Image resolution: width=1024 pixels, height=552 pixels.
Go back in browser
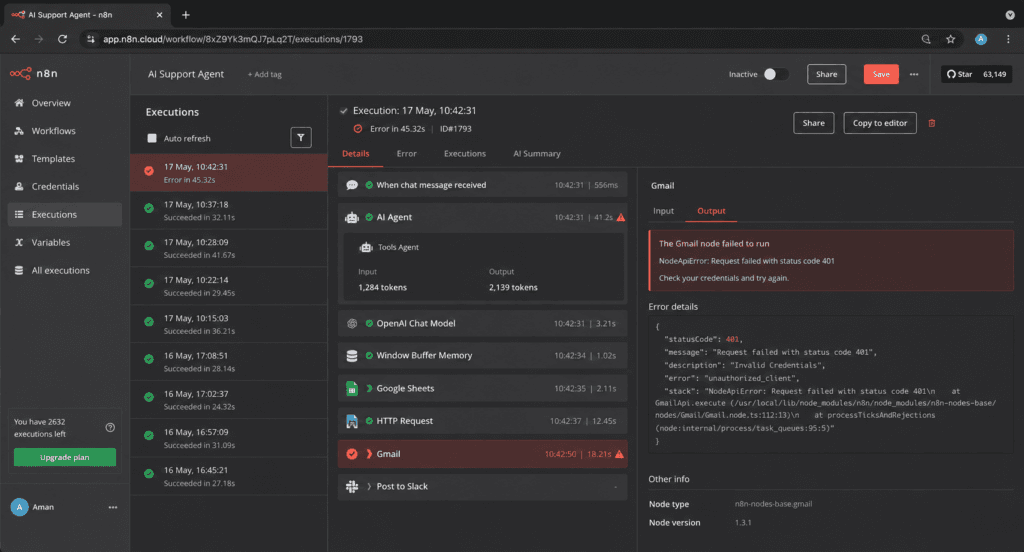[x=16, y=39]
